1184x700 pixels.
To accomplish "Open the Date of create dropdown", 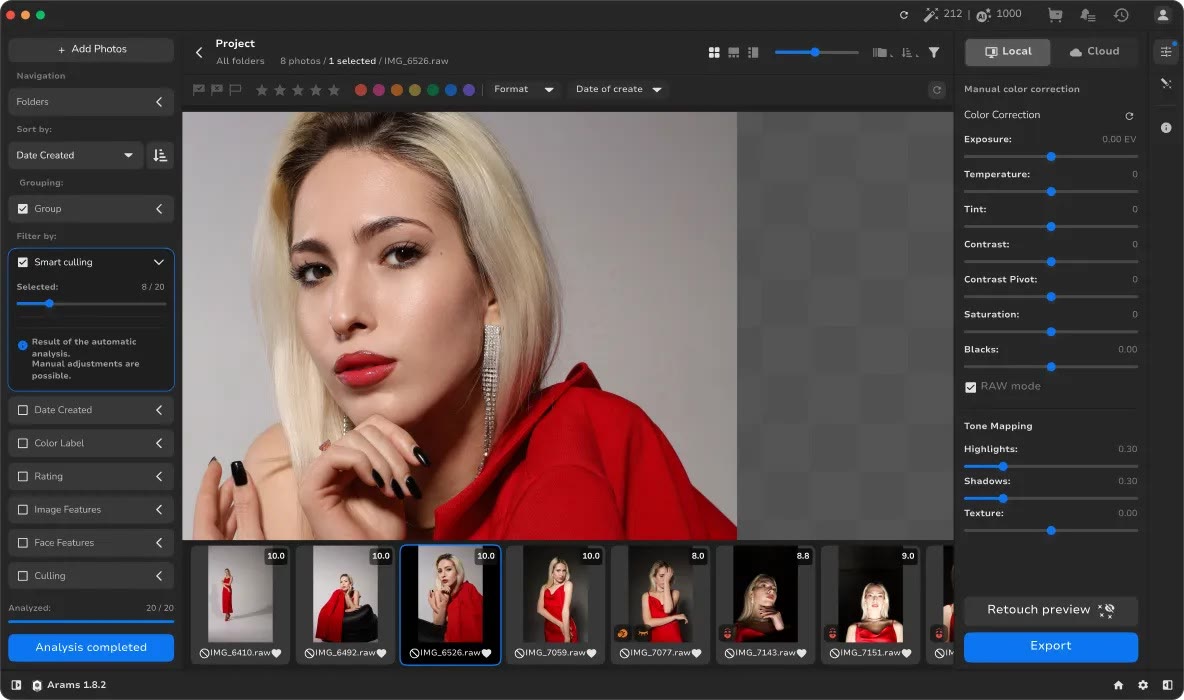I will click(618, 89).
